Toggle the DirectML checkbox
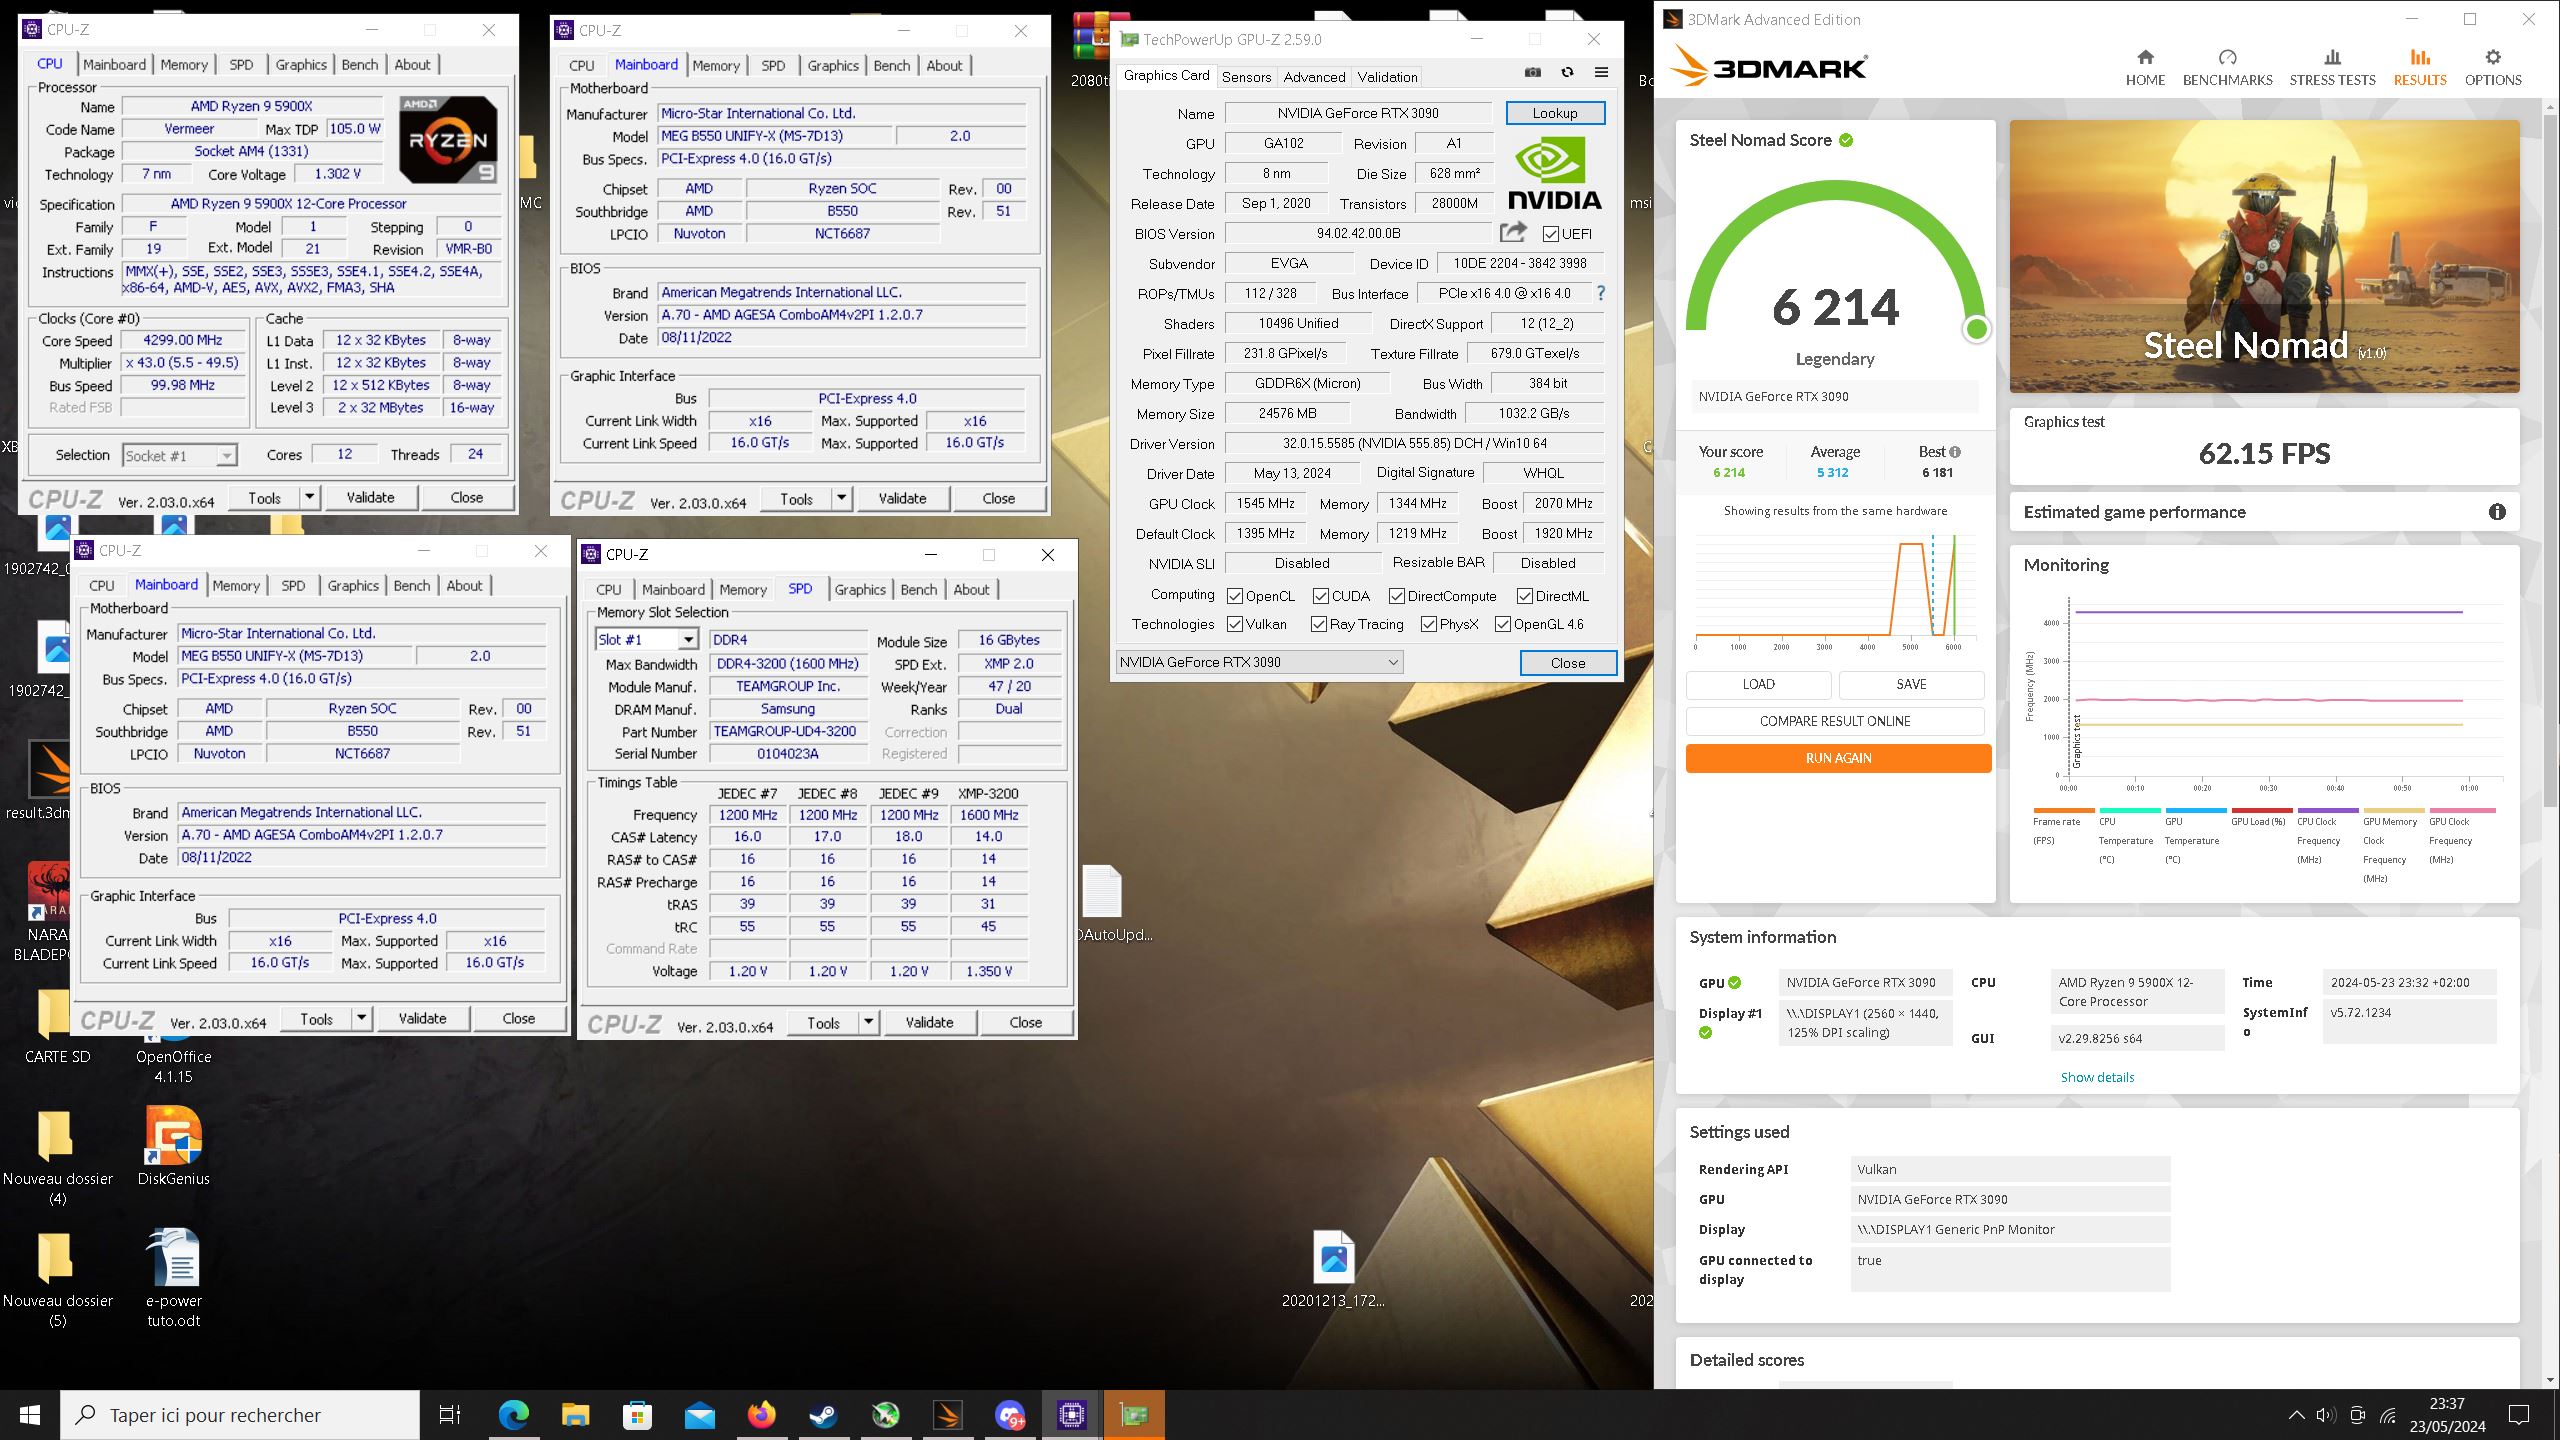2560x1440 pixels. (1525, 596)
